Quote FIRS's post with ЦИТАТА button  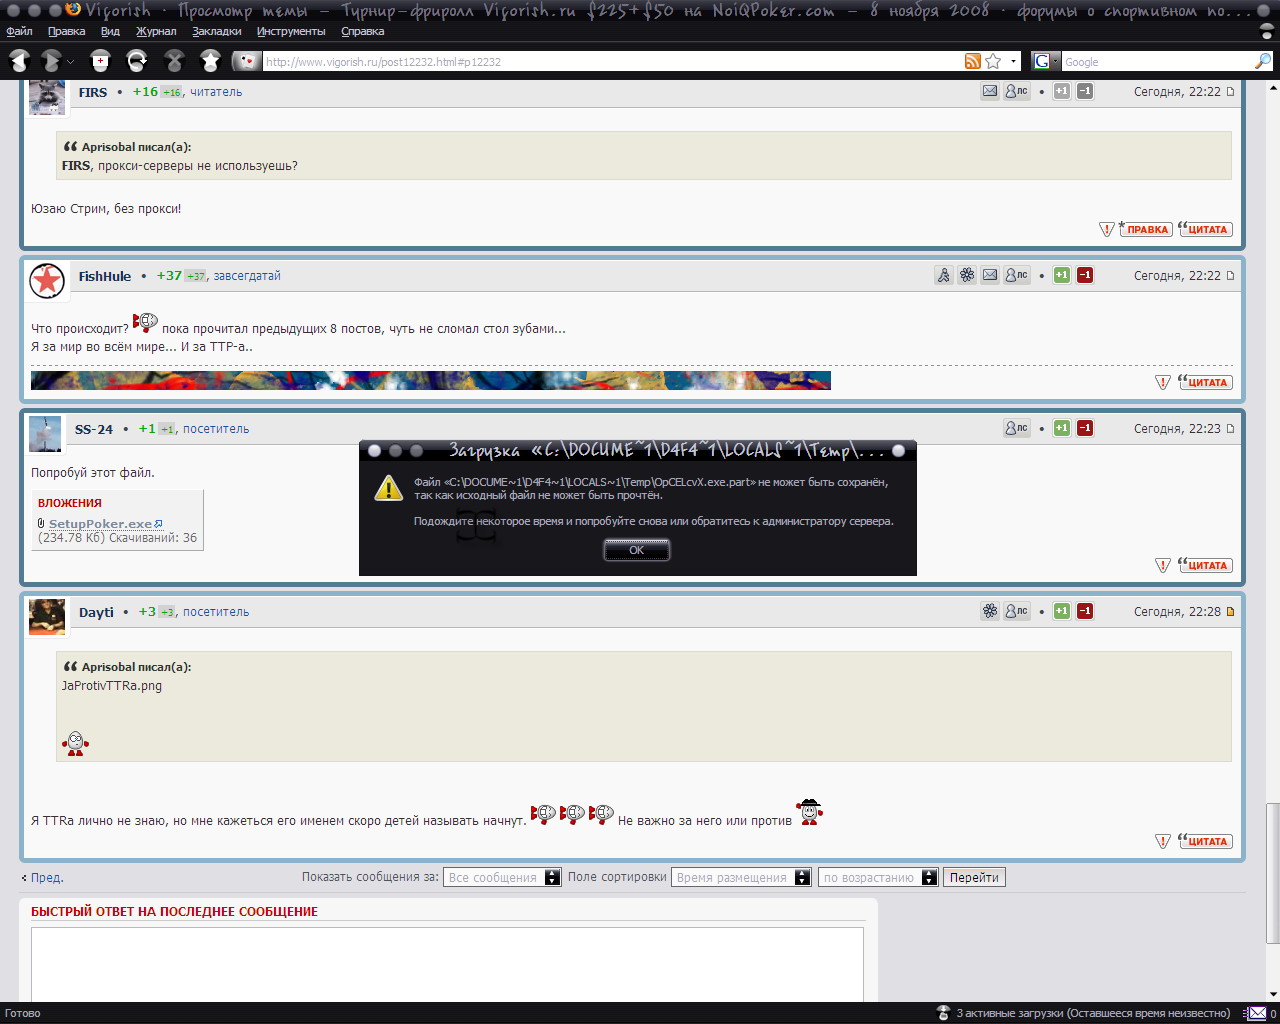click(x=1204, y=229)
